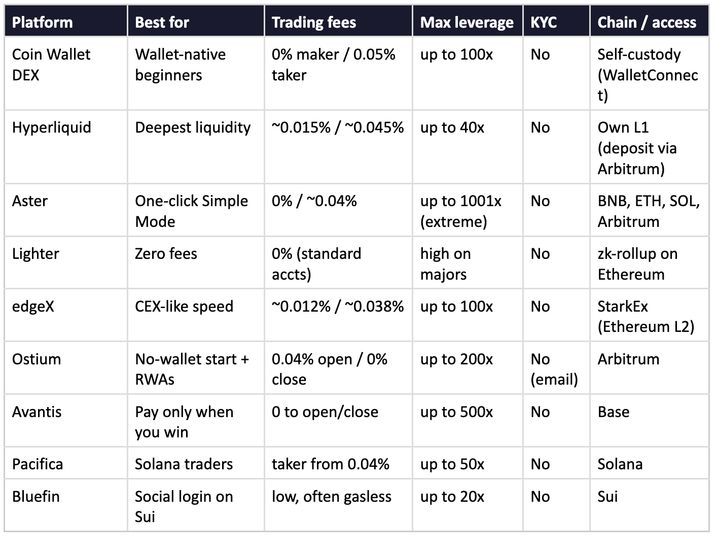The height and width of the screenshot is (536, 716).
Task: Click the Bluefin platform cell
Action: (x=66, y=505)
